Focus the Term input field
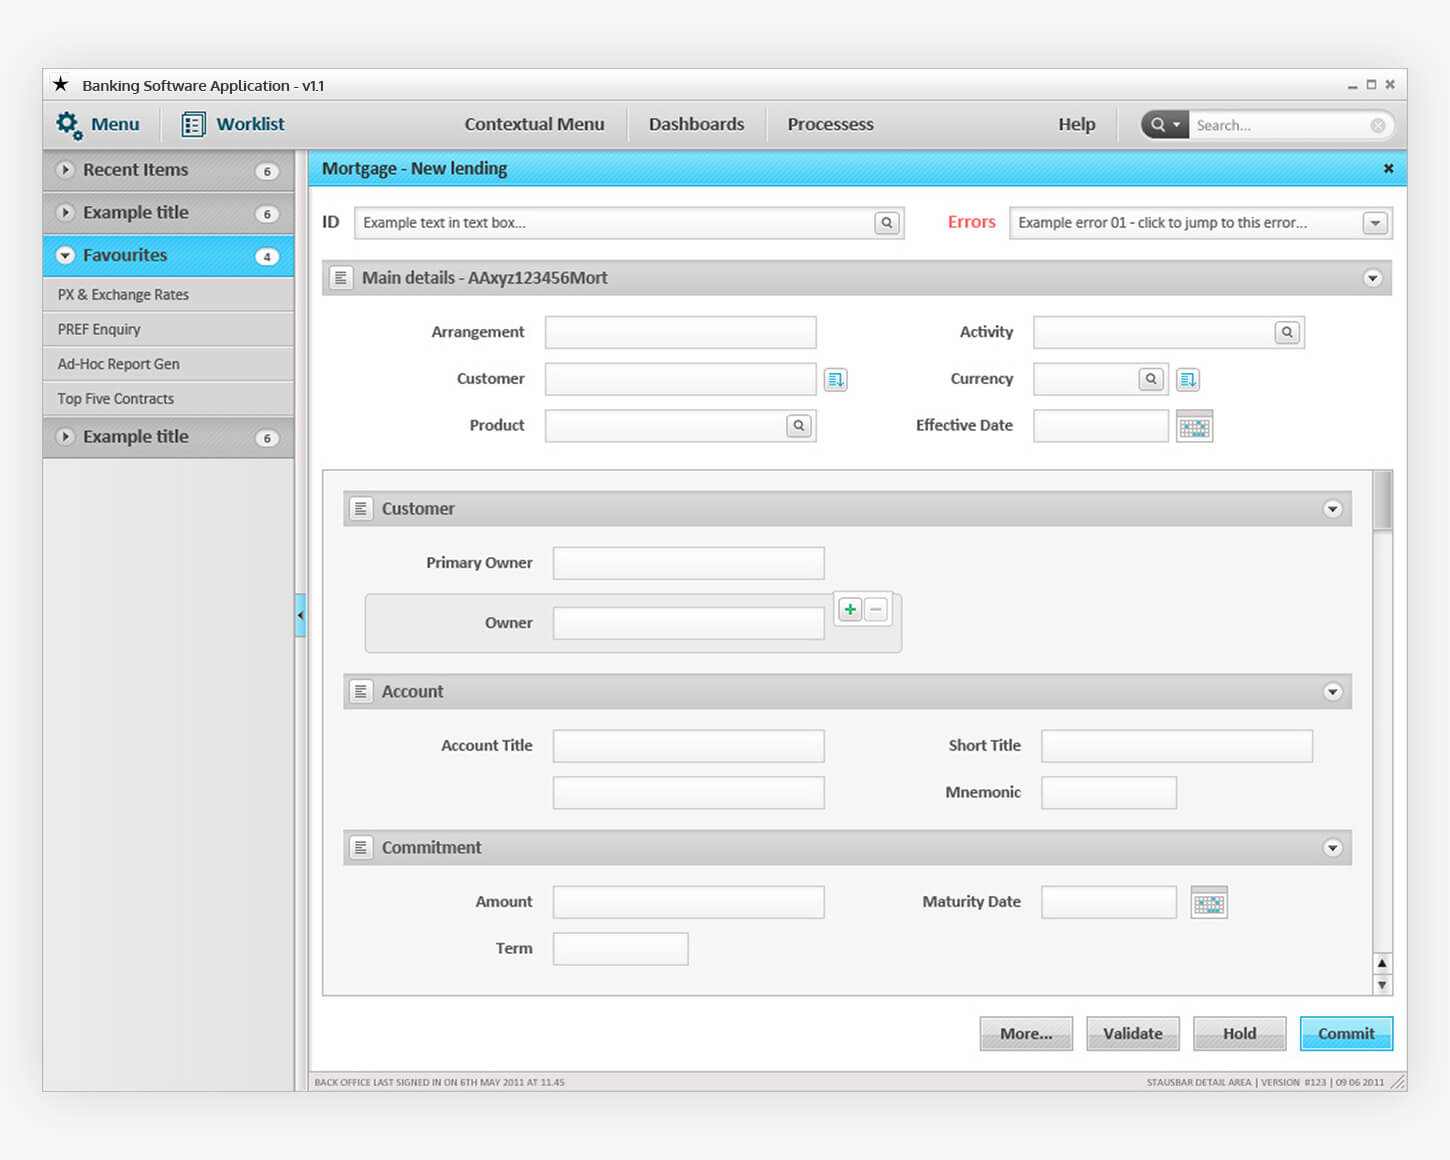 pos(620,949)
